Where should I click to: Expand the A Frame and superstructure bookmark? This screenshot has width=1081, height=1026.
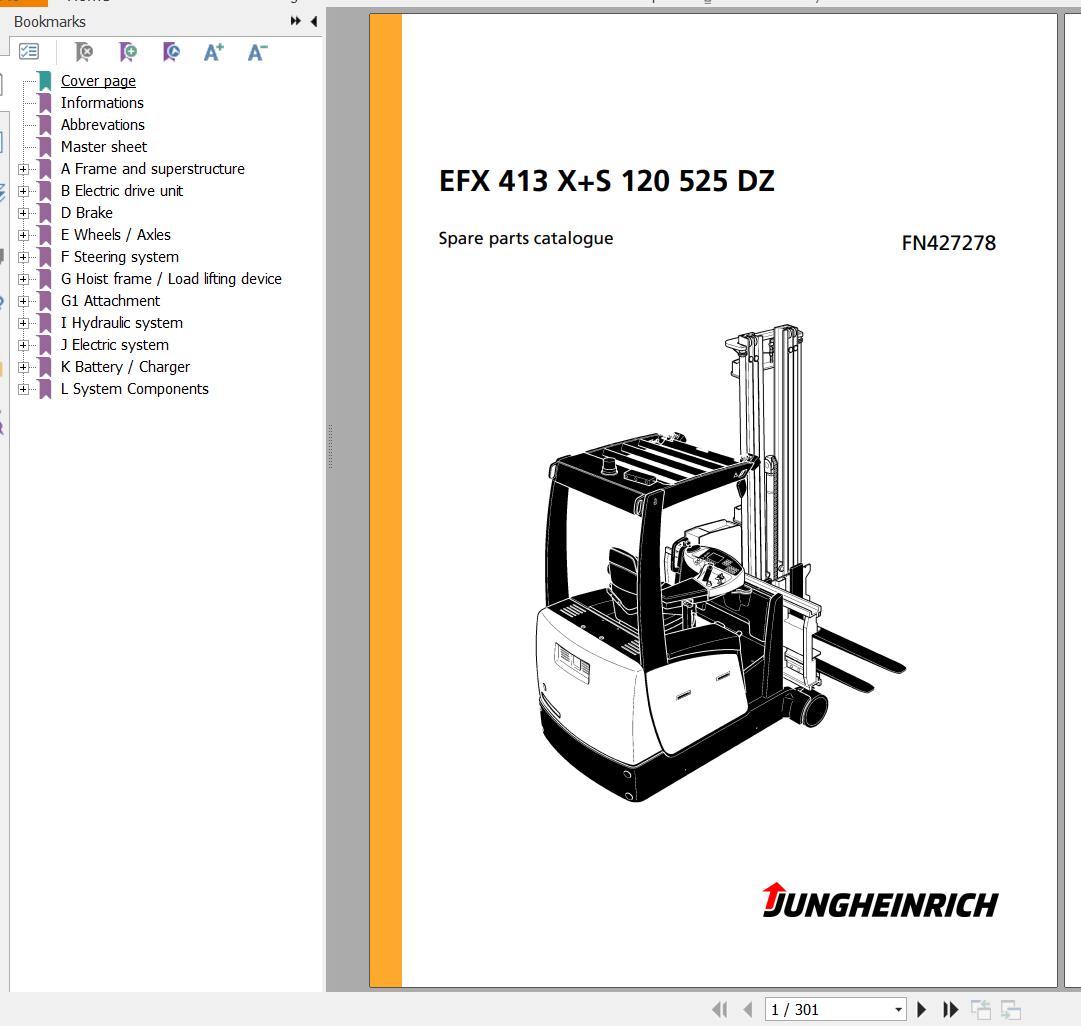[23, 169]
